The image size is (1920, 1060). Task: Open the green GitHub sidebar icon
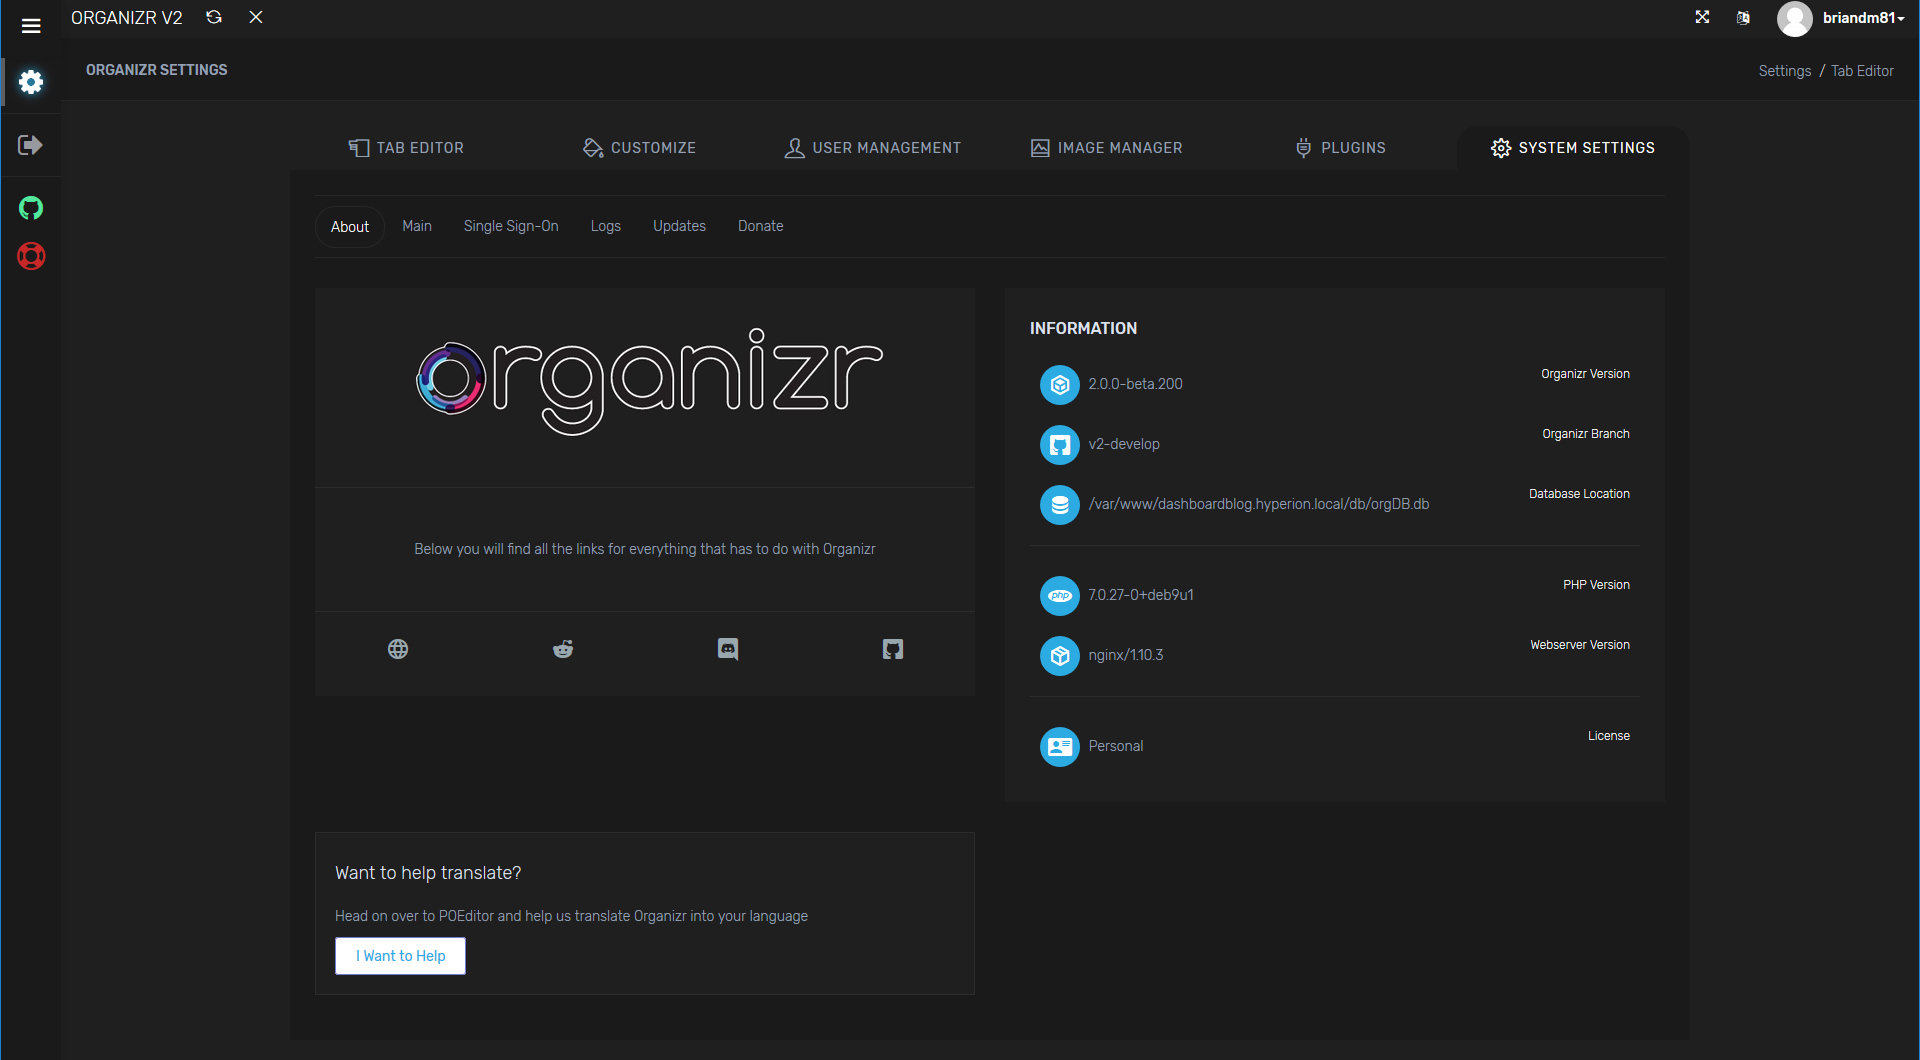(x=31, y=208)
